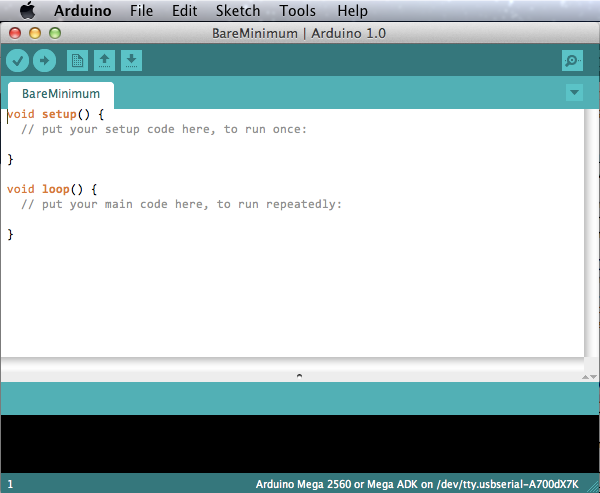This screenshot has height=493, width=600.
Task: Open the Help menu
Action: (x=352, y=11)
